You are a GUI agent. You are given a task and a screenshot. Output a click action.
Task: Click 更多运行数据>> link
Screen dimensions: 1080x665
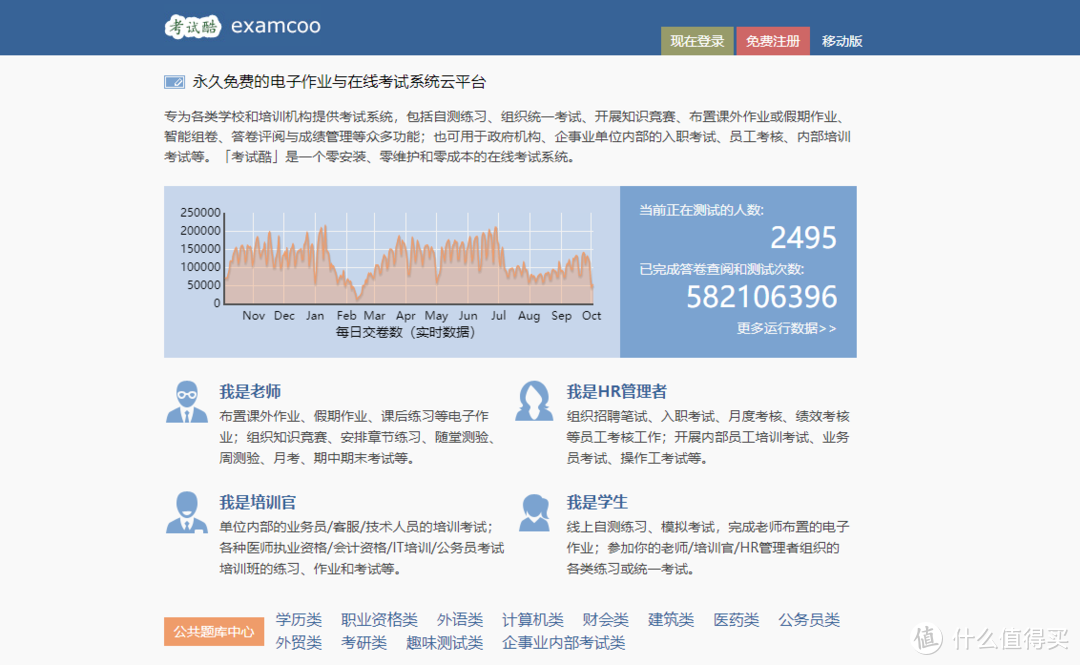pos(787,328)
